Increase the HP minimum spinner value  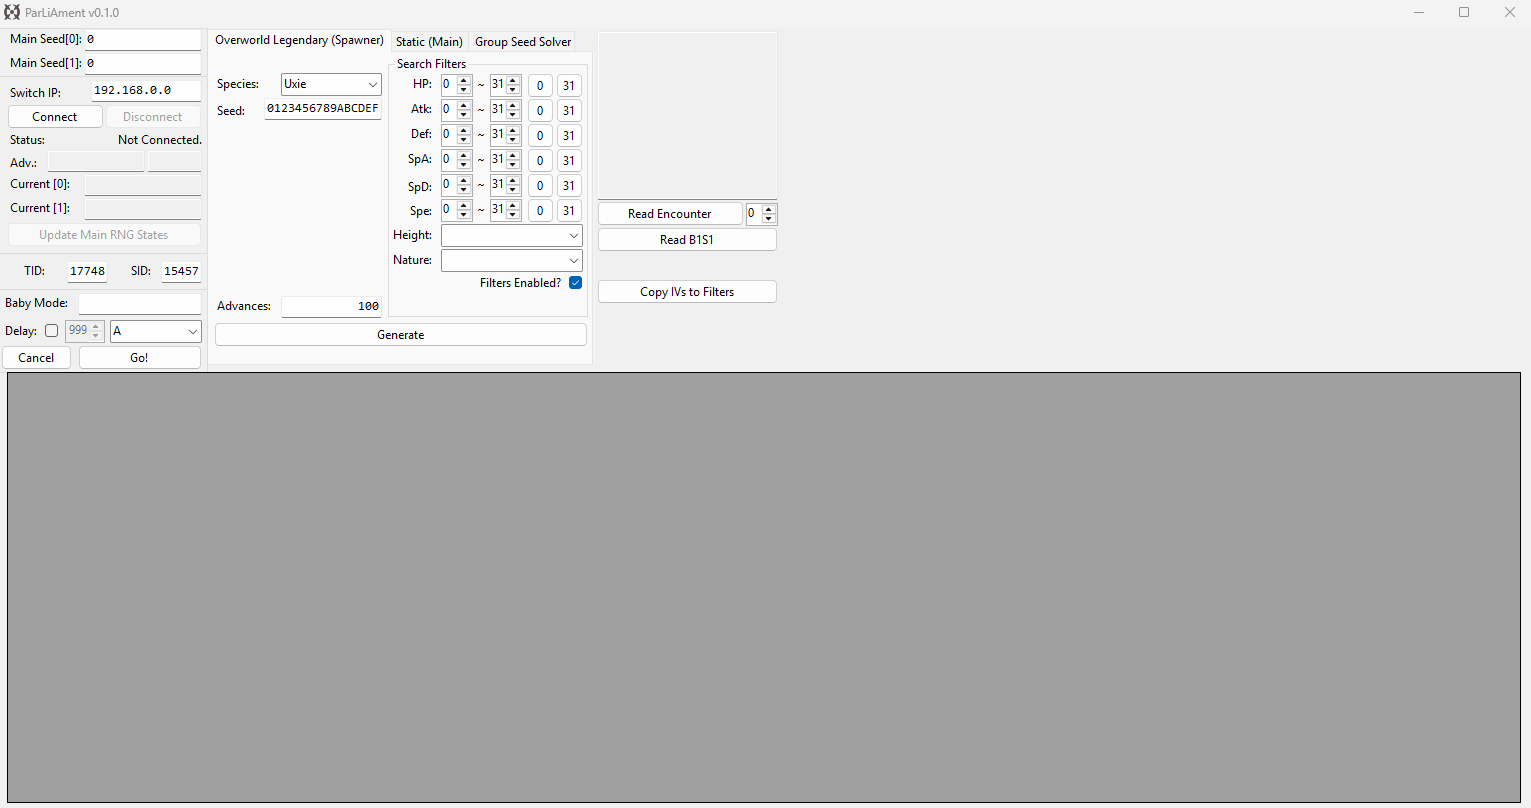tap(464, 80)
